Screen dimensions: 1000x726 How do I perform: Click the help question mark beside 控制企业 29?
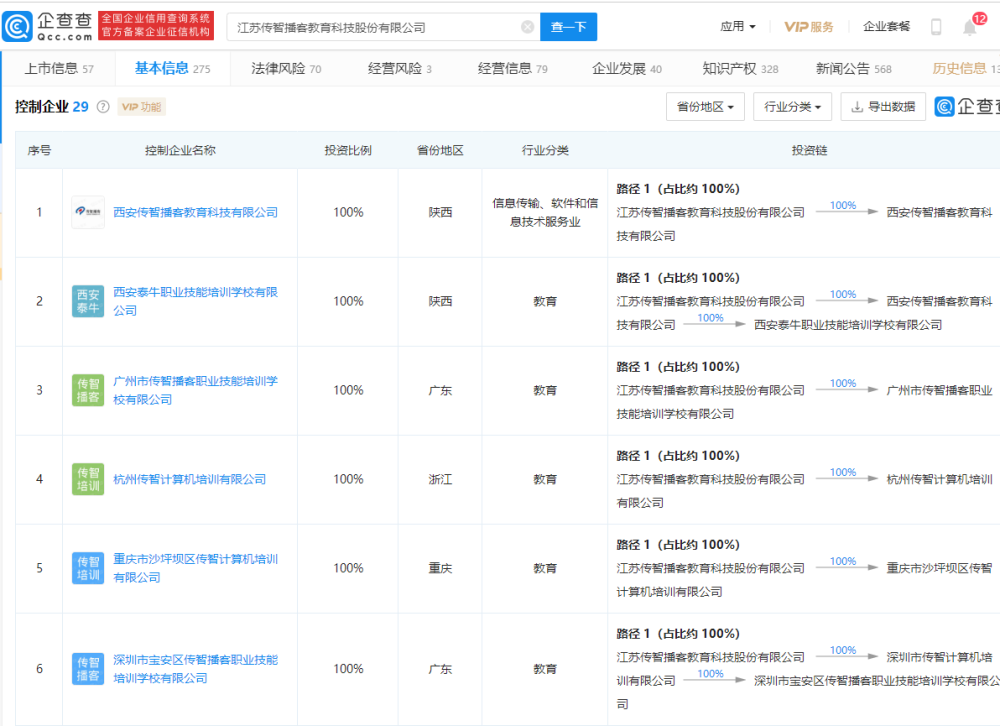[x=103, y=107]
